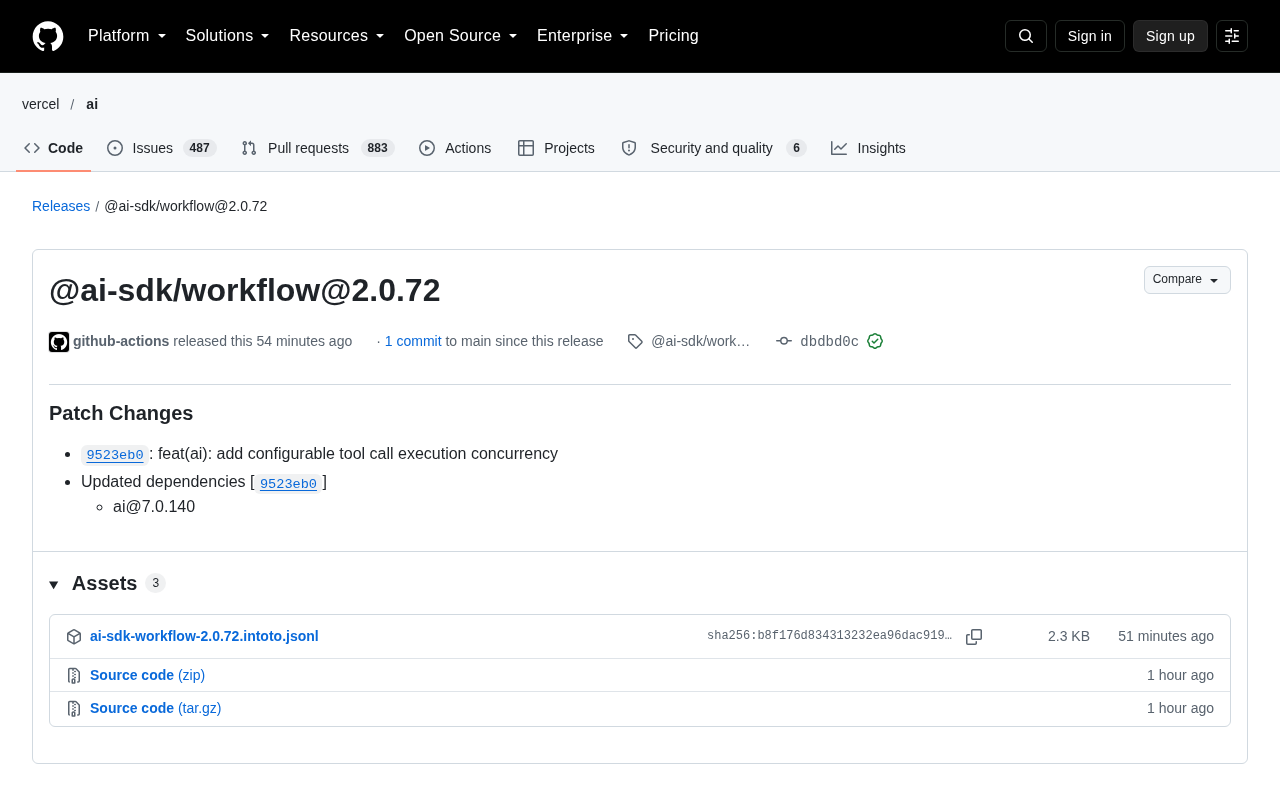This screenshot has width=1280, height=800.
Task: Open the vercel owner link
Action: 41,104
